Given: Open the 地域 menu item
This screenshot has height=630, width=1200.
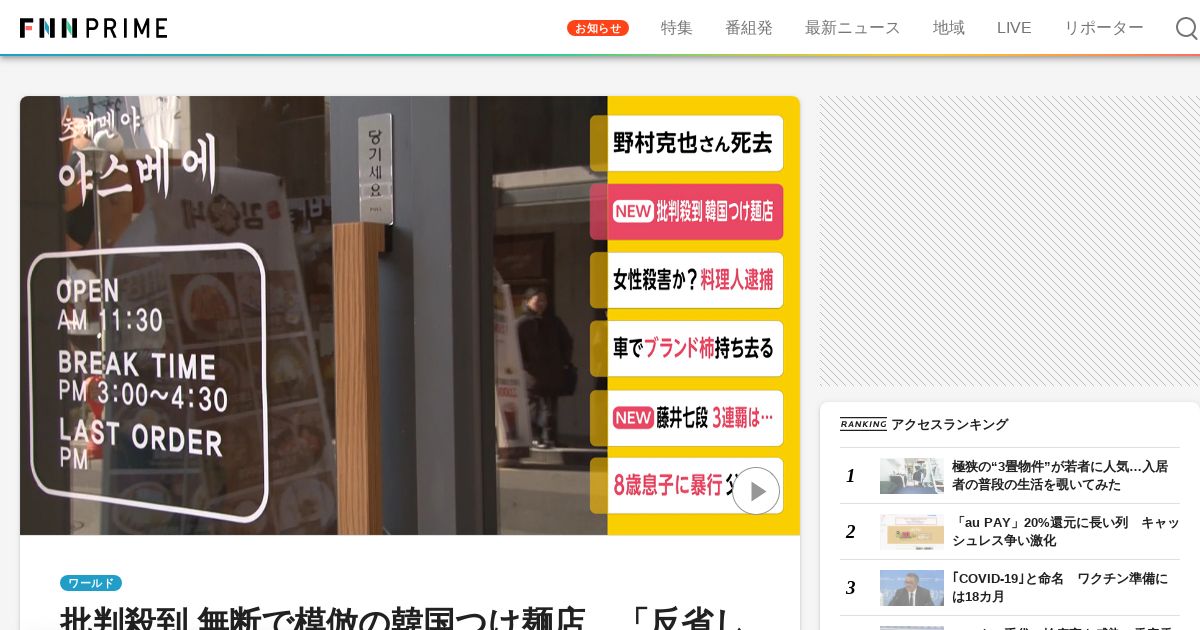Looking at the screenshot, I should pos(949,28).
